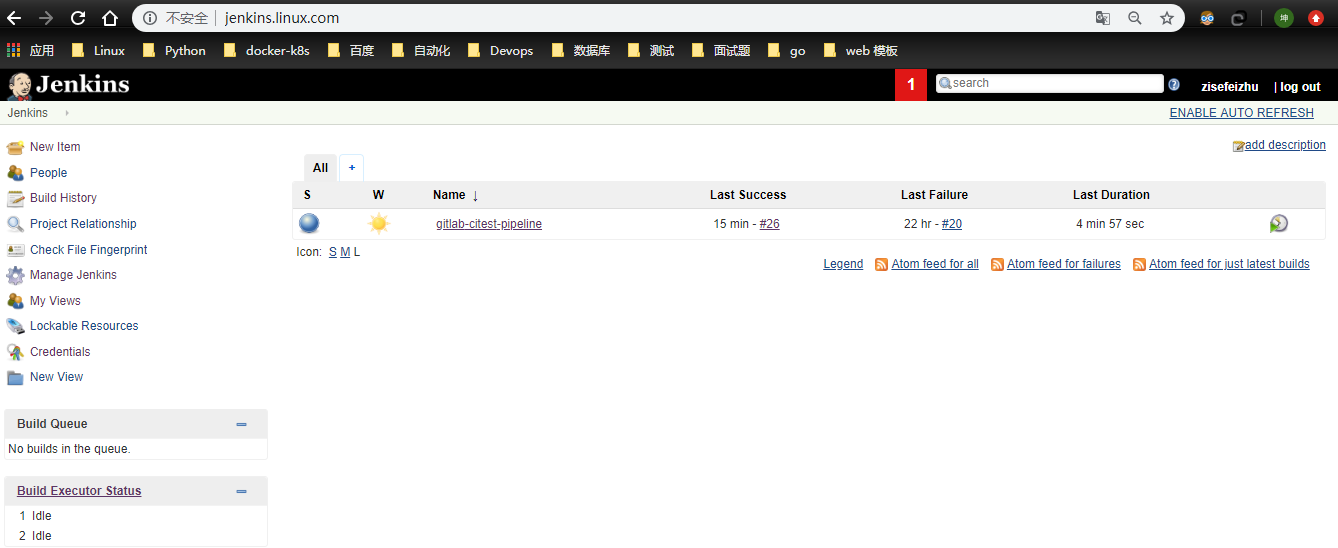Click the Jenkins breadcrumb link
Screen dimensions: 1338x548
point(28,113)
